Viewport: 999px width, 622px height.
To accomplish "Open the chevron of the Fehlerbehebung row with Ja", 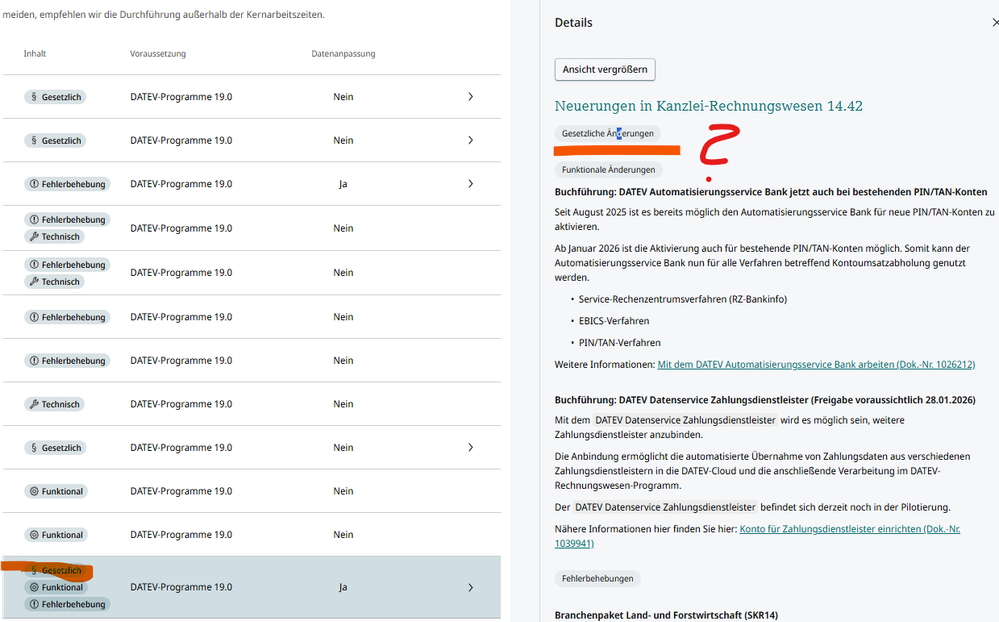I will pos(470,184).
